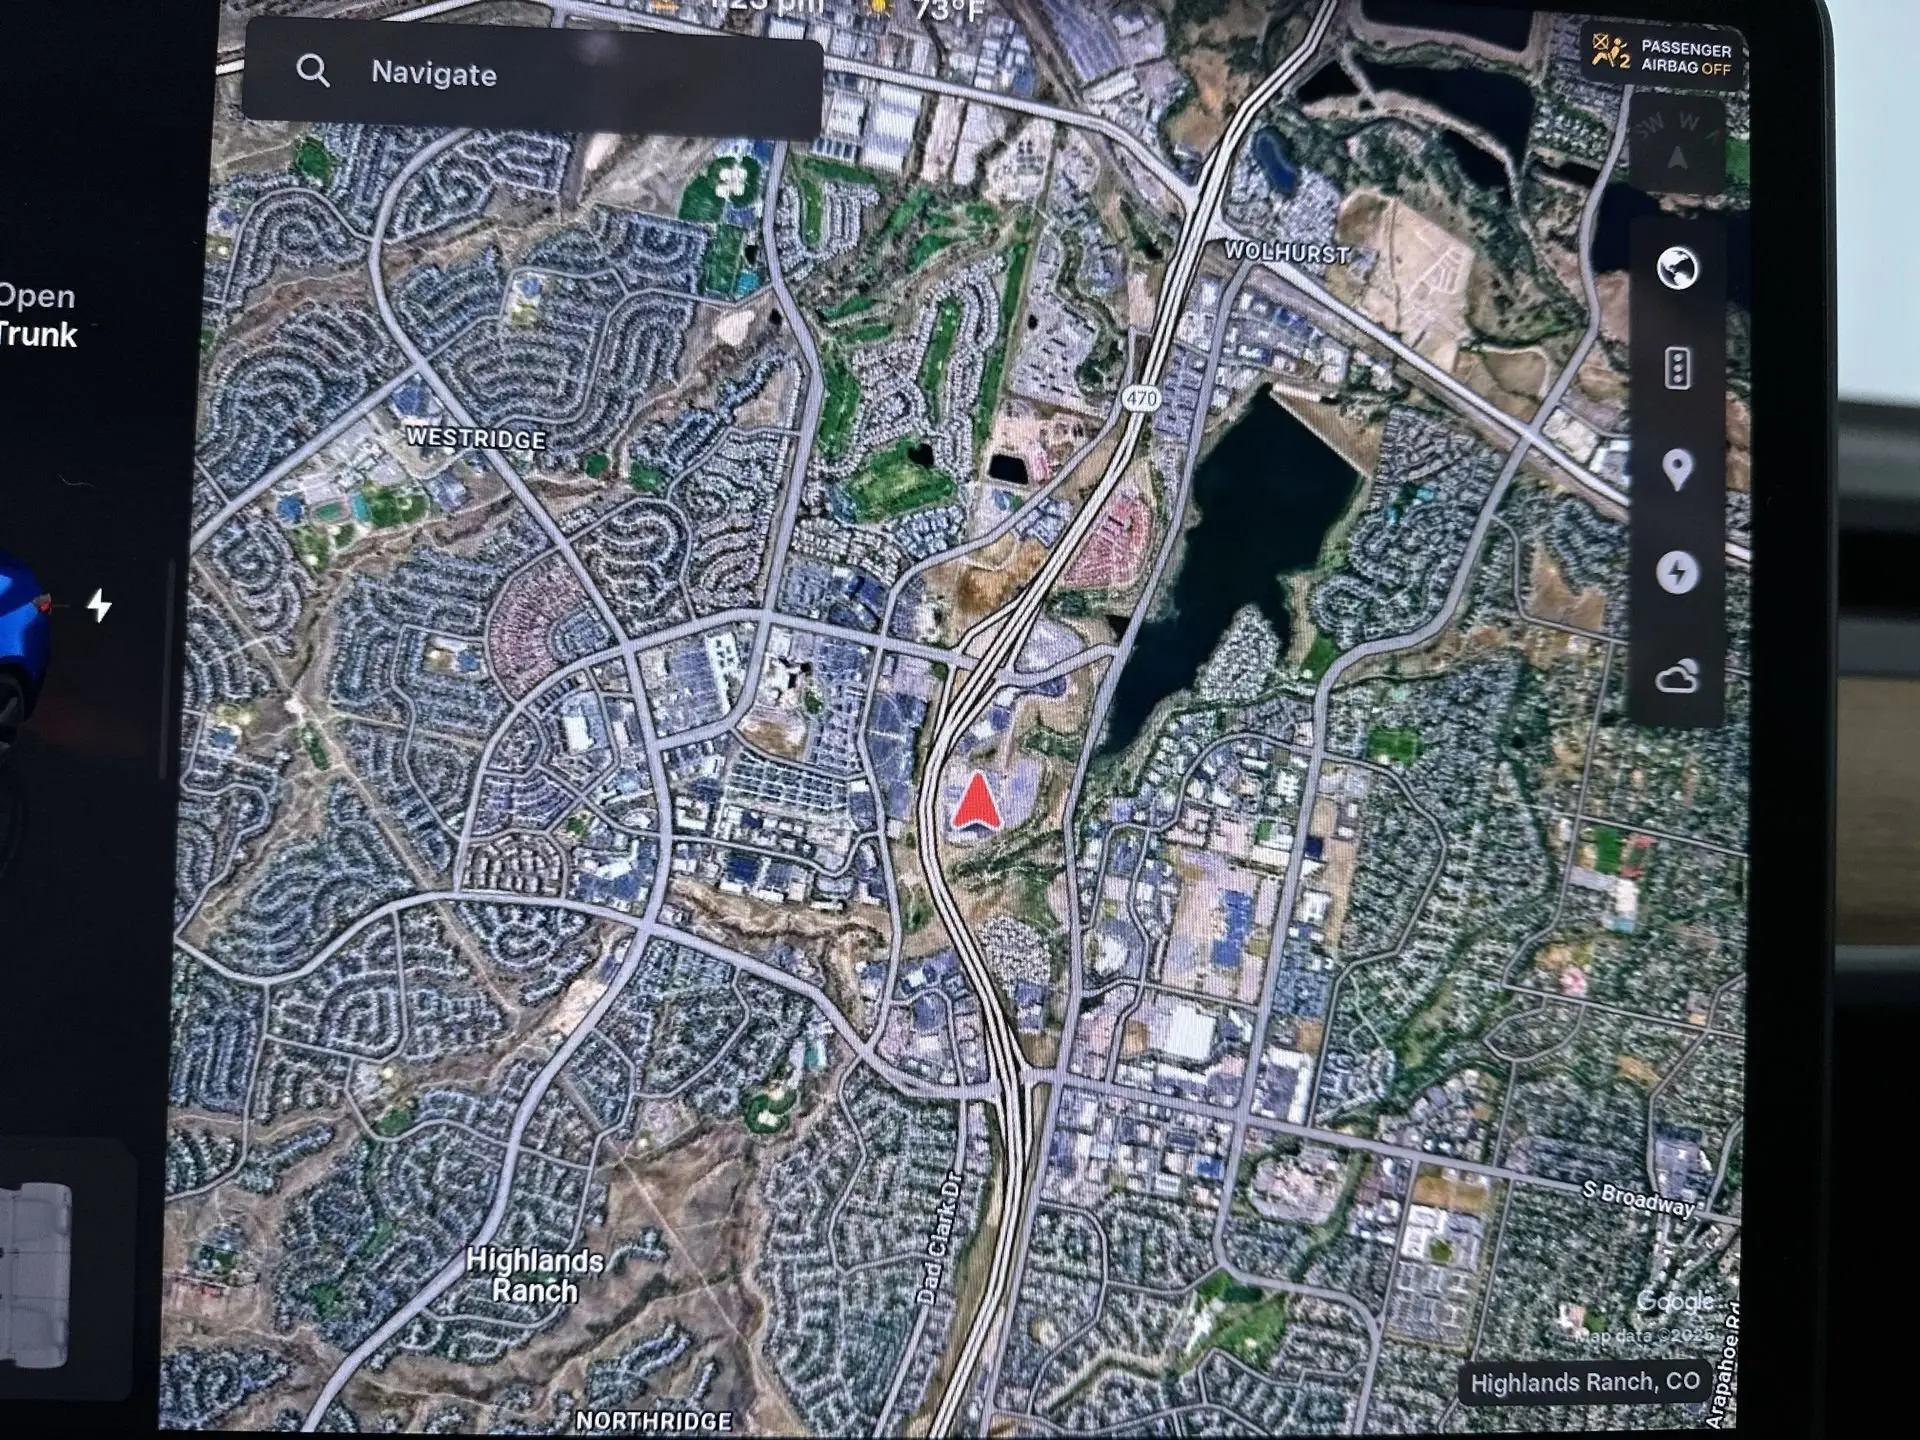Tap the compass orientation control
The image size is (1920, 1440).
[x=1678, y=148]
